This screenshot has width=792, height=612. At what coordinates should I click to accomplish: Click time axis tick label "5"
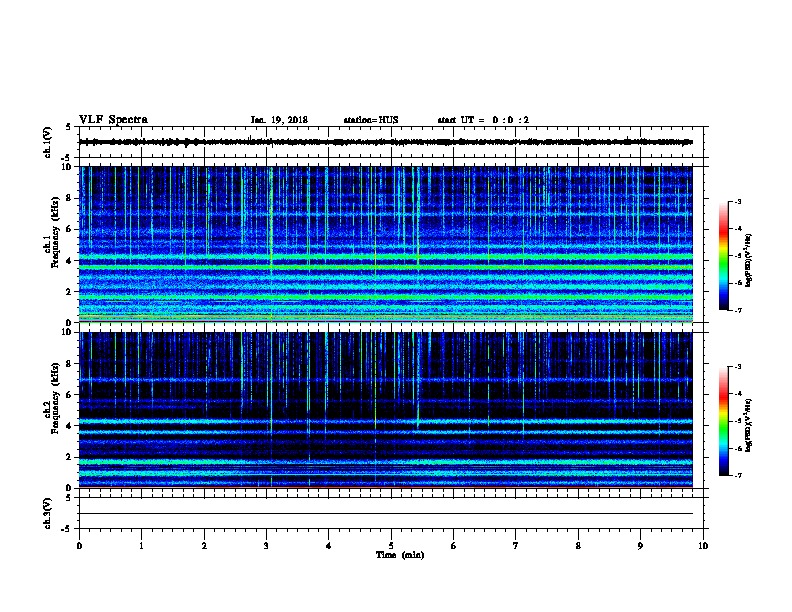click(391, 546)
